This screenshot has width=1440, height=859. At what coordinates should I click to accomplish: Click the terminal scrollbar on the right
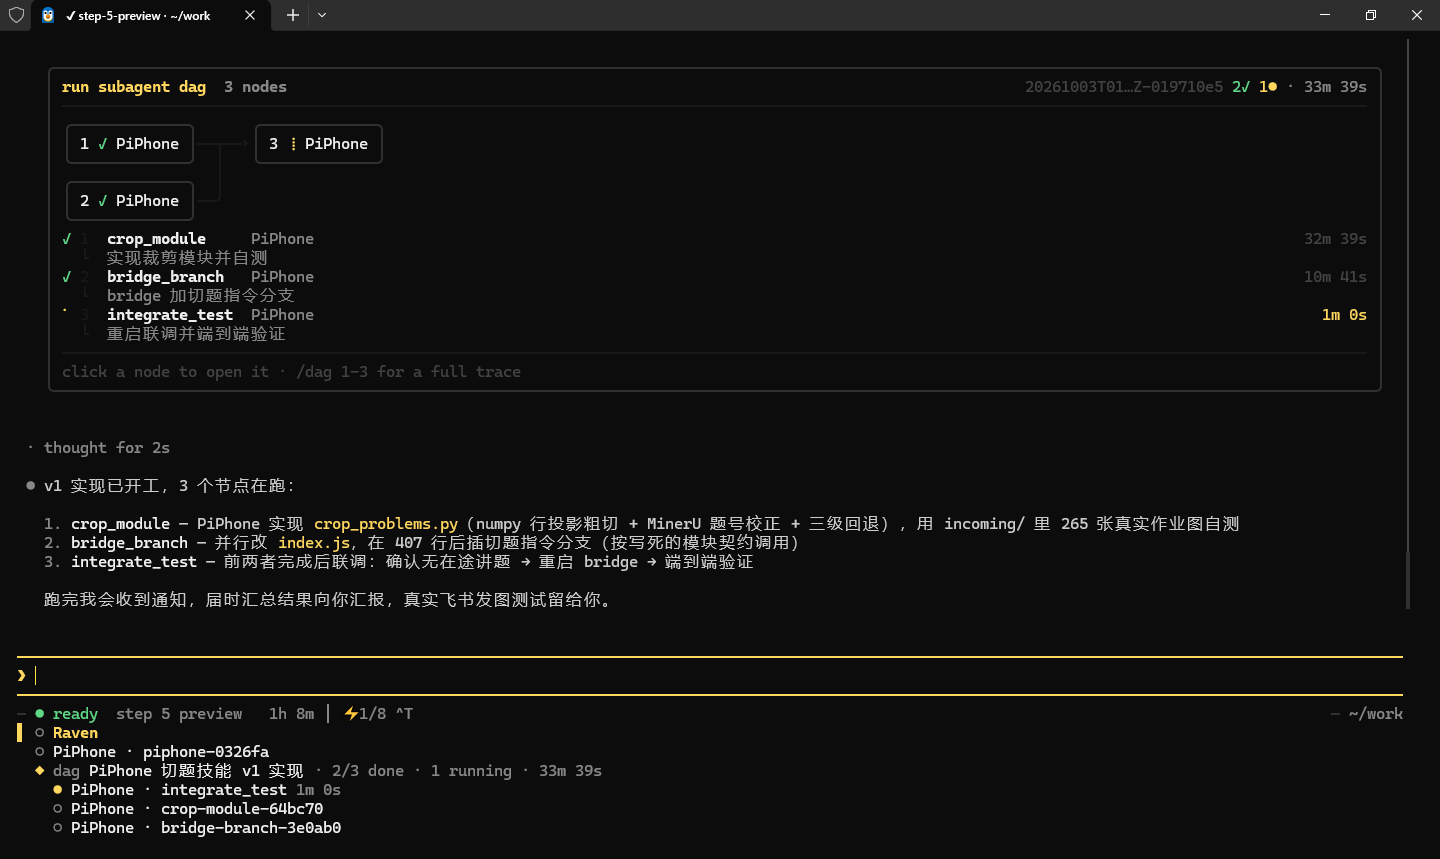[x=1408, y=579]
